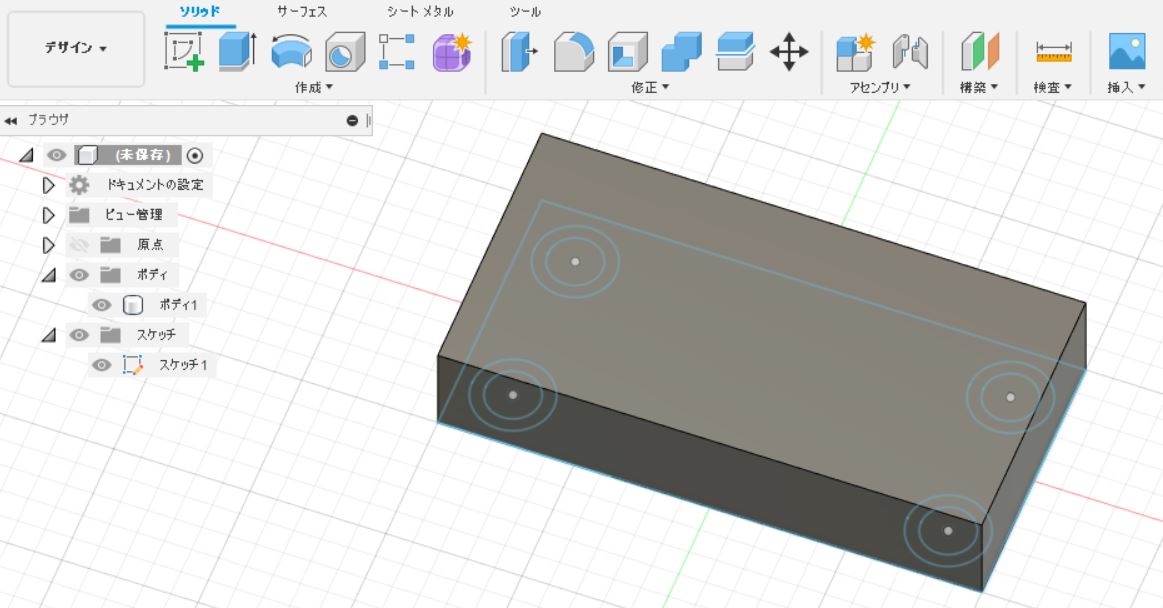Image resolution: width=1163 pixels, height=608 pixels.
Task: Select the front side face of the box
Action: (710, 472)
